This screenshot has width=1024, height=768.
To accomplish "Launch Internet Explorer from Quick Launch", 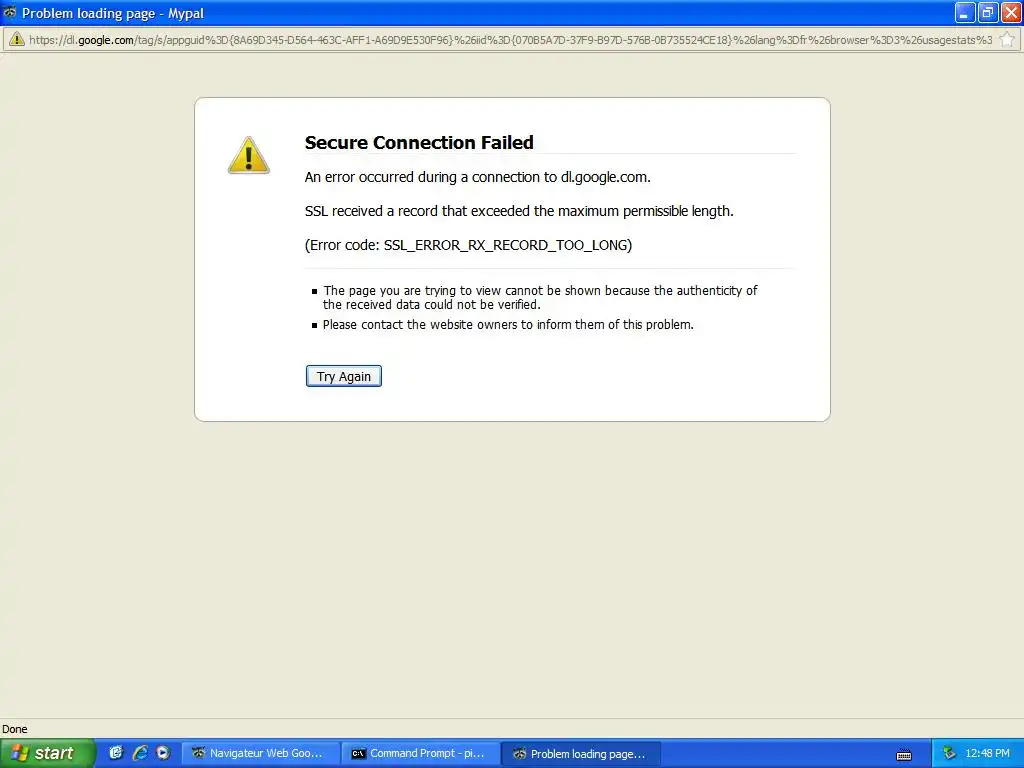I will [x=139, y=753].
